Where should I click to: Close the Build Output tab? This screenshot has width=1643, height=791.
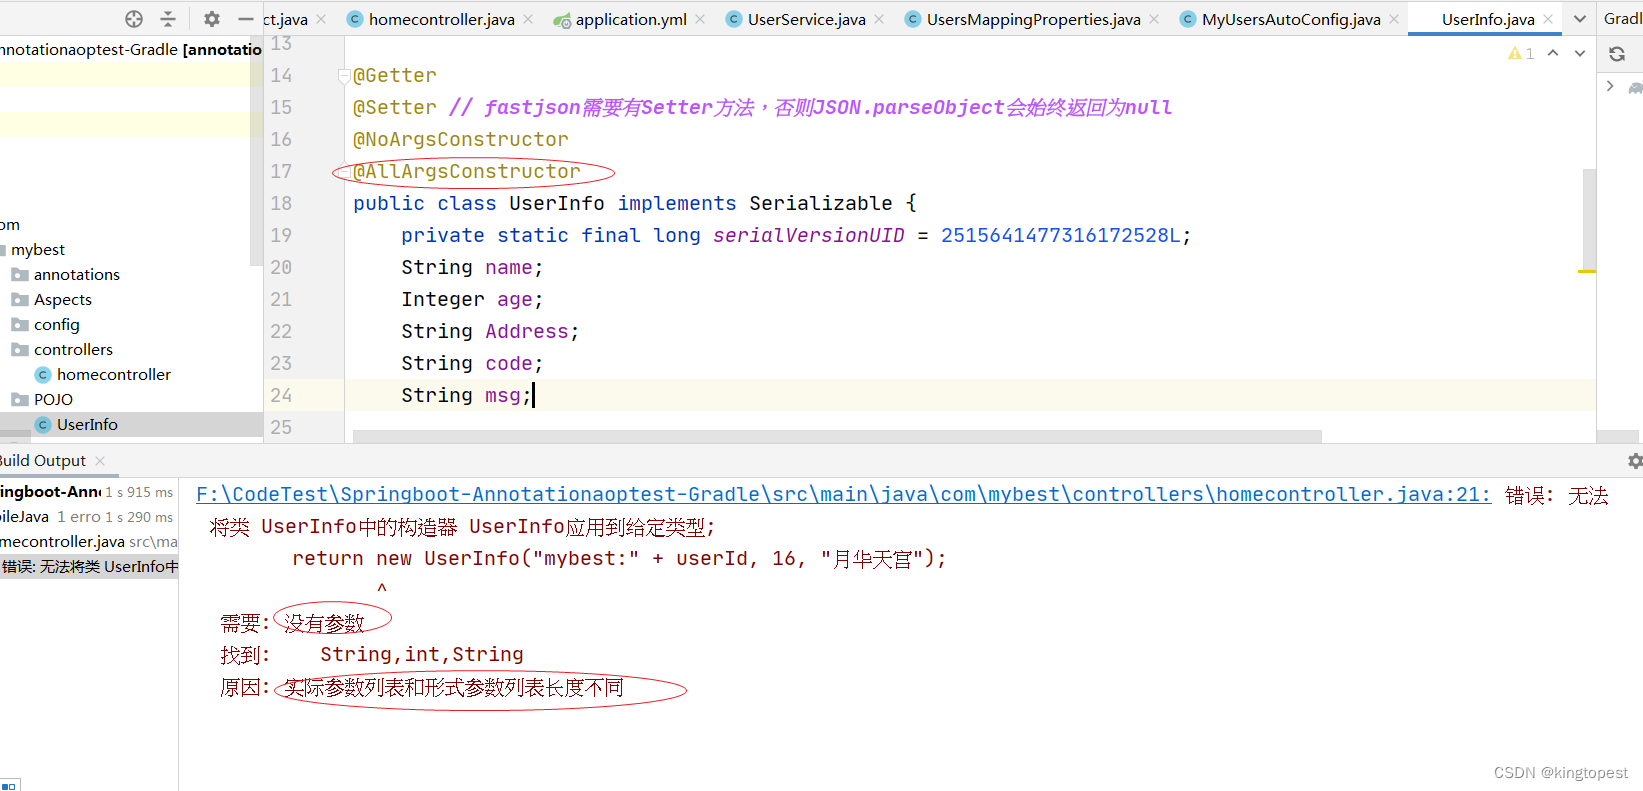100,461
